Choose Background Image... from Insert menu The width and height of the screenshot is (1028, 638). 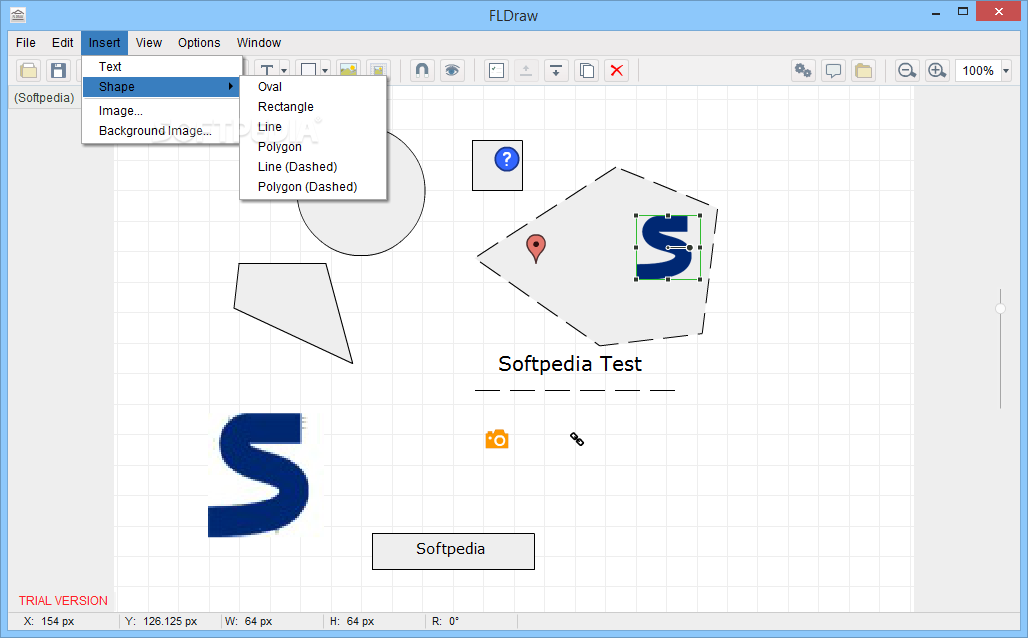162,130
